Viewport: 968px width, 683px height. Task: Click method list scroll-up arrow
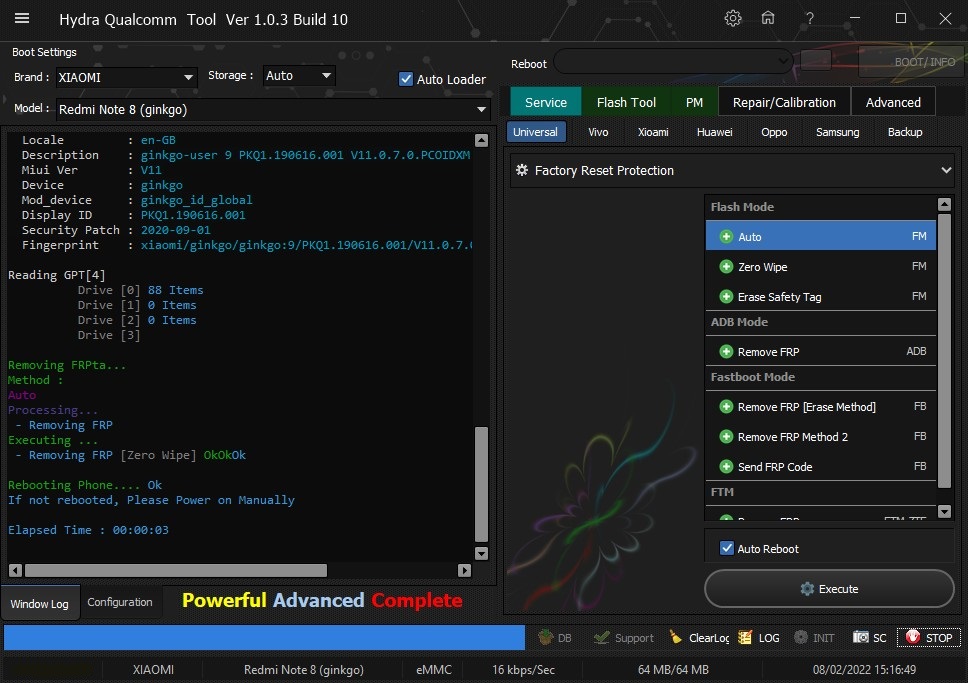[x=944, y=204]
